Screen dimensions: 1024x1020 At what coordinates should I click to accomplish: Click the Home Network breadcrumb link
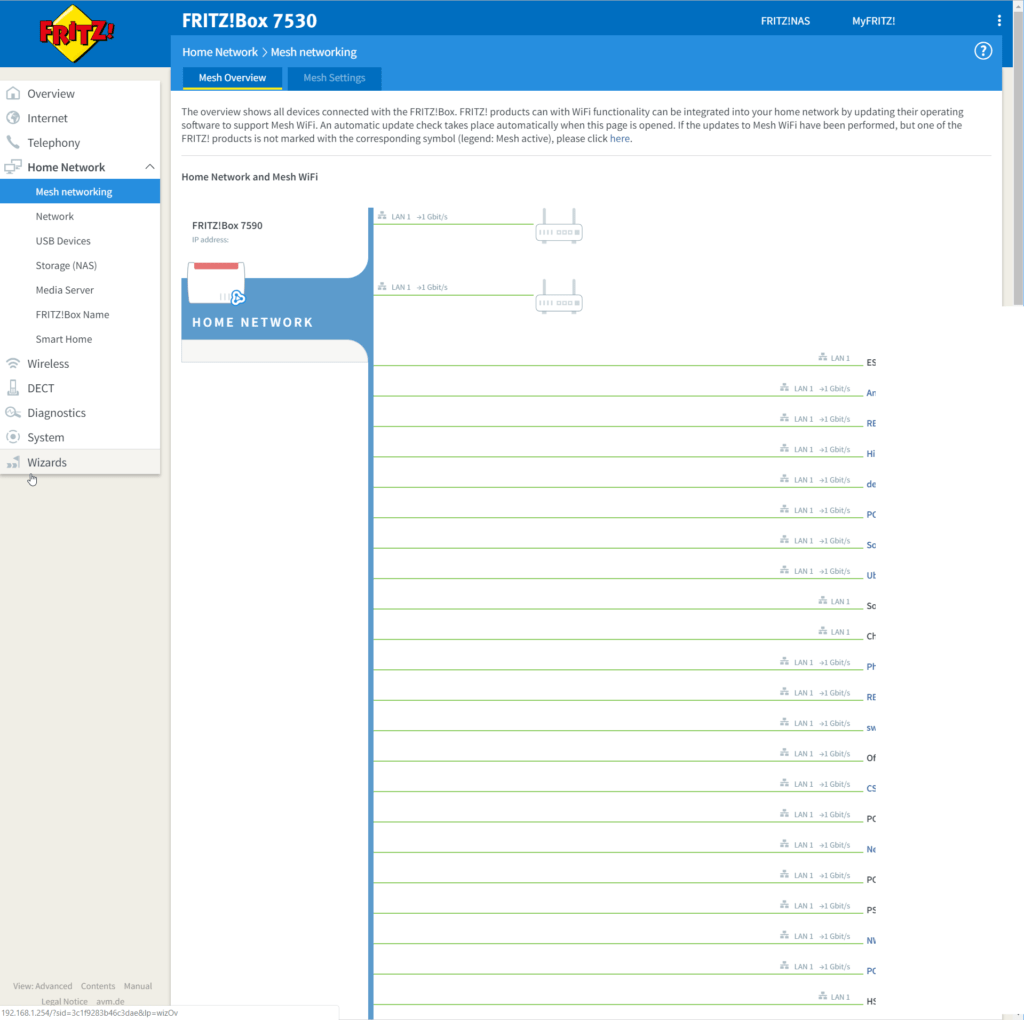219,52
